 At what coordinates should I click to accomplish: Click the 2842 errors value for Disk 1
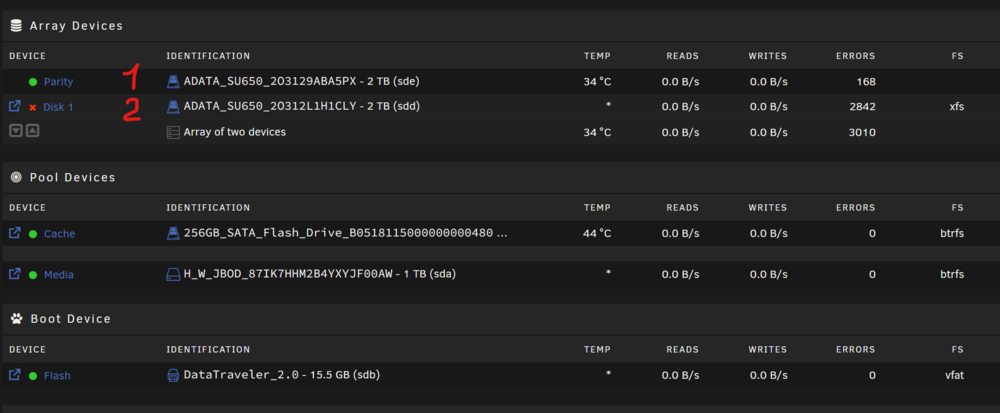coord(864,107)
